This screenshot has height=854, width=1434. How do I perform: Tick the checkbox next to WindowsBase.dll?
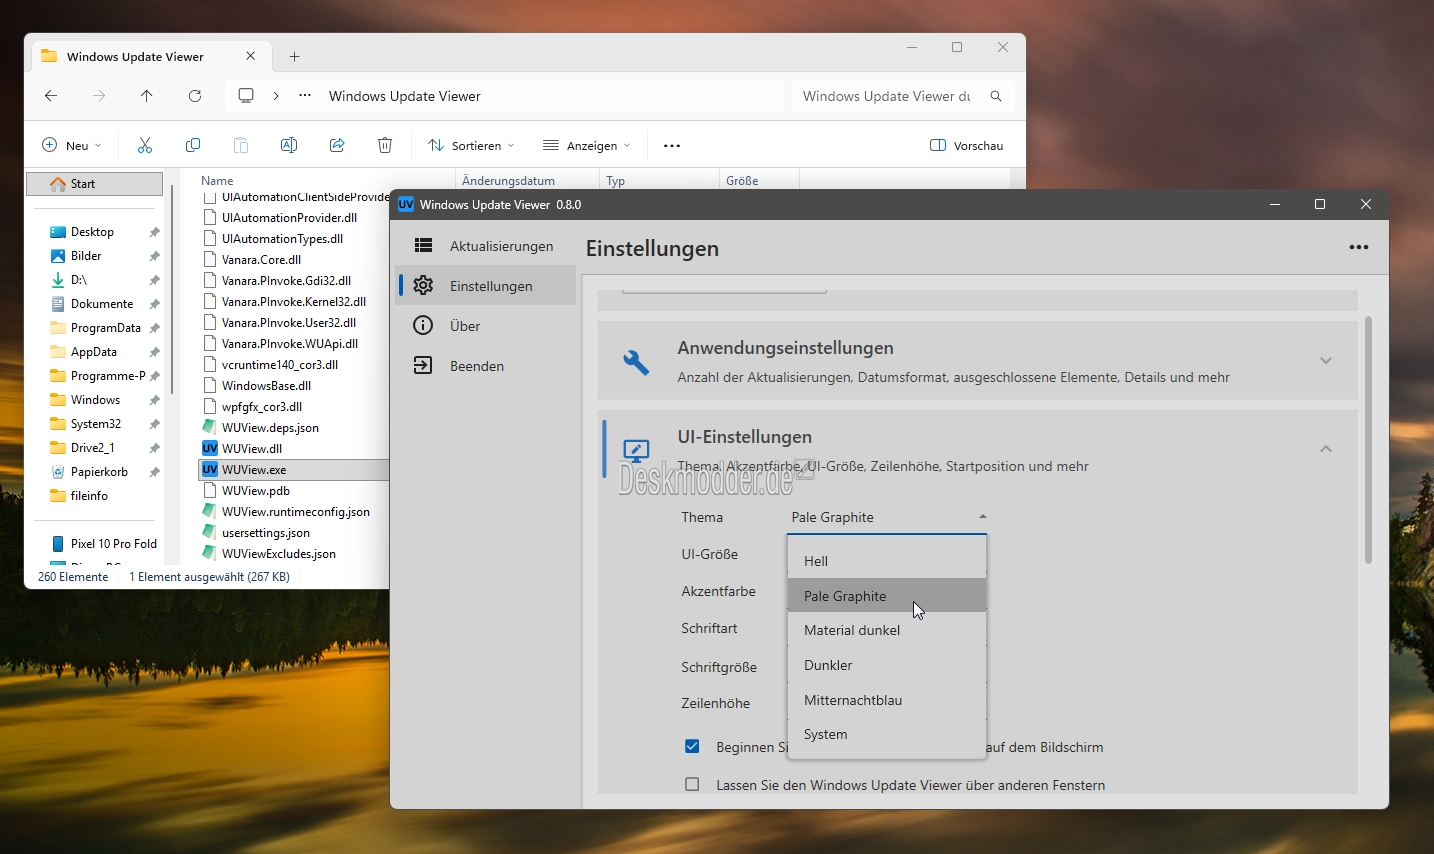210,386
